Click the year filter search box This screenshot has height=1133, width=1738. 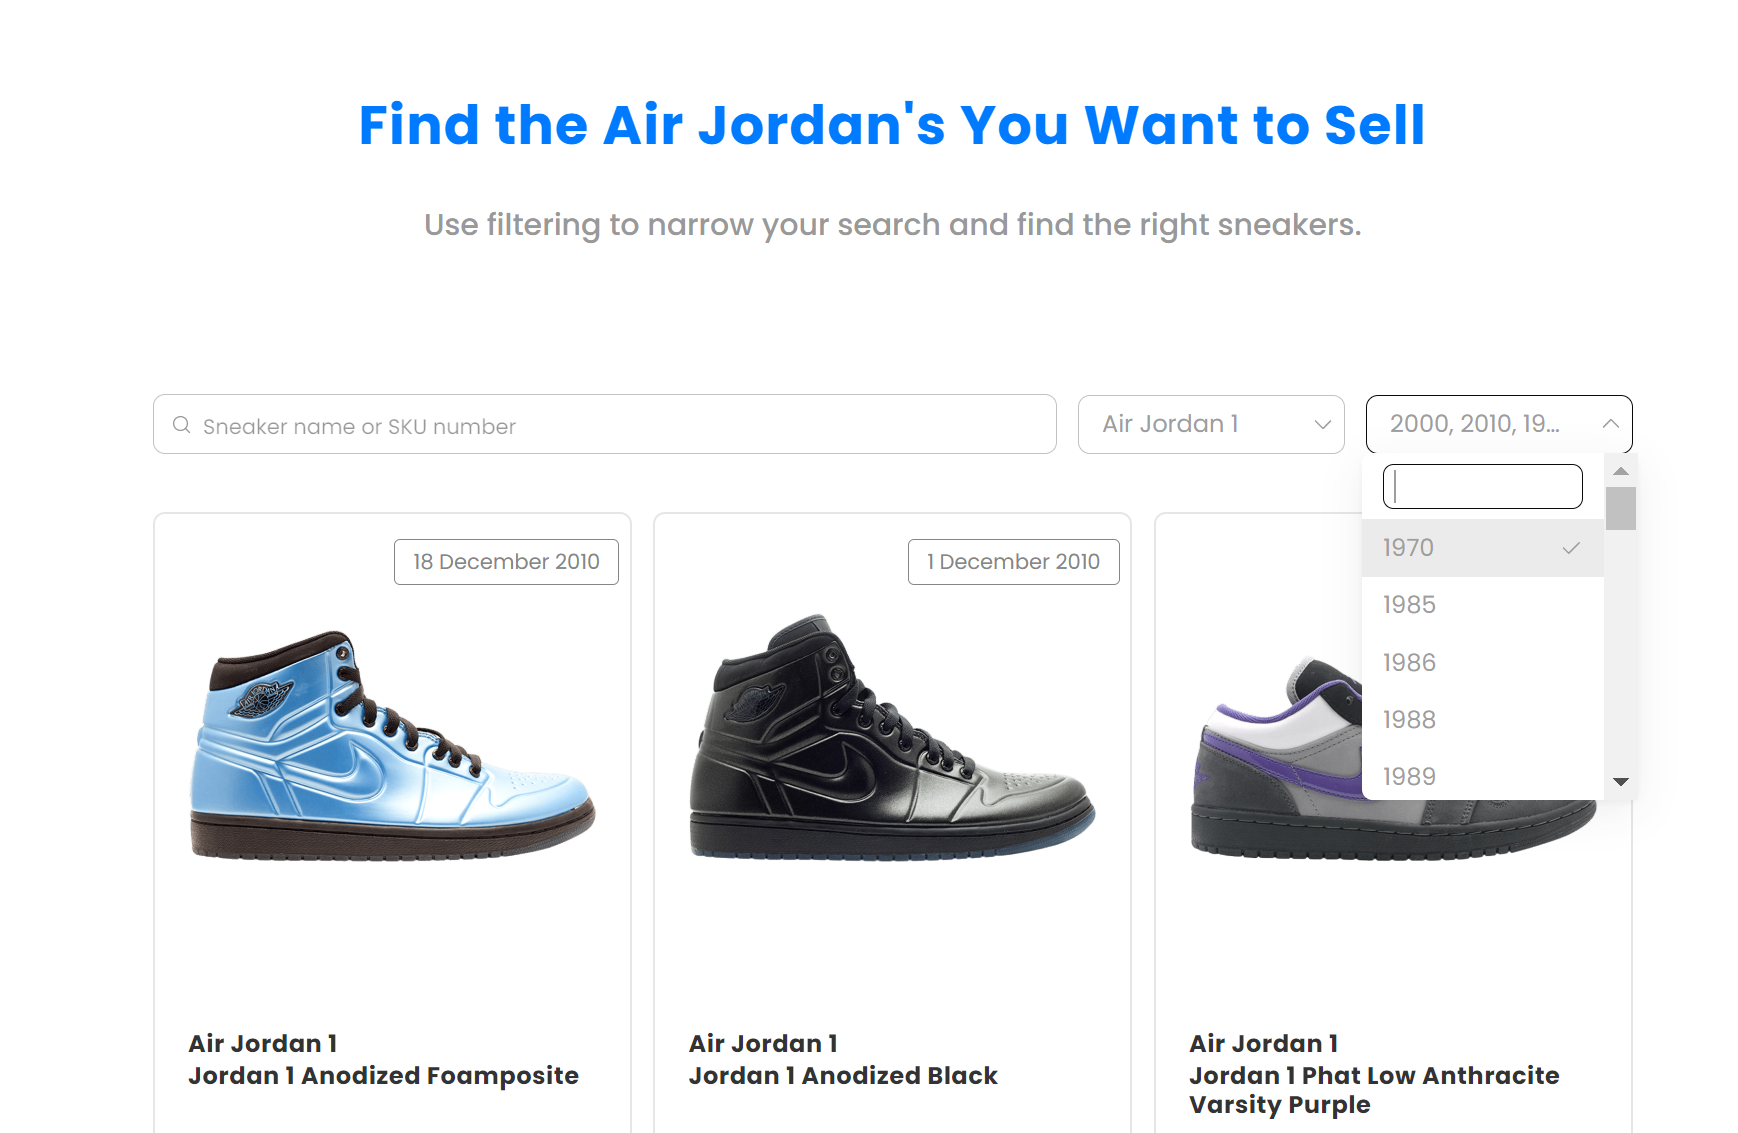coord(1483,486)
